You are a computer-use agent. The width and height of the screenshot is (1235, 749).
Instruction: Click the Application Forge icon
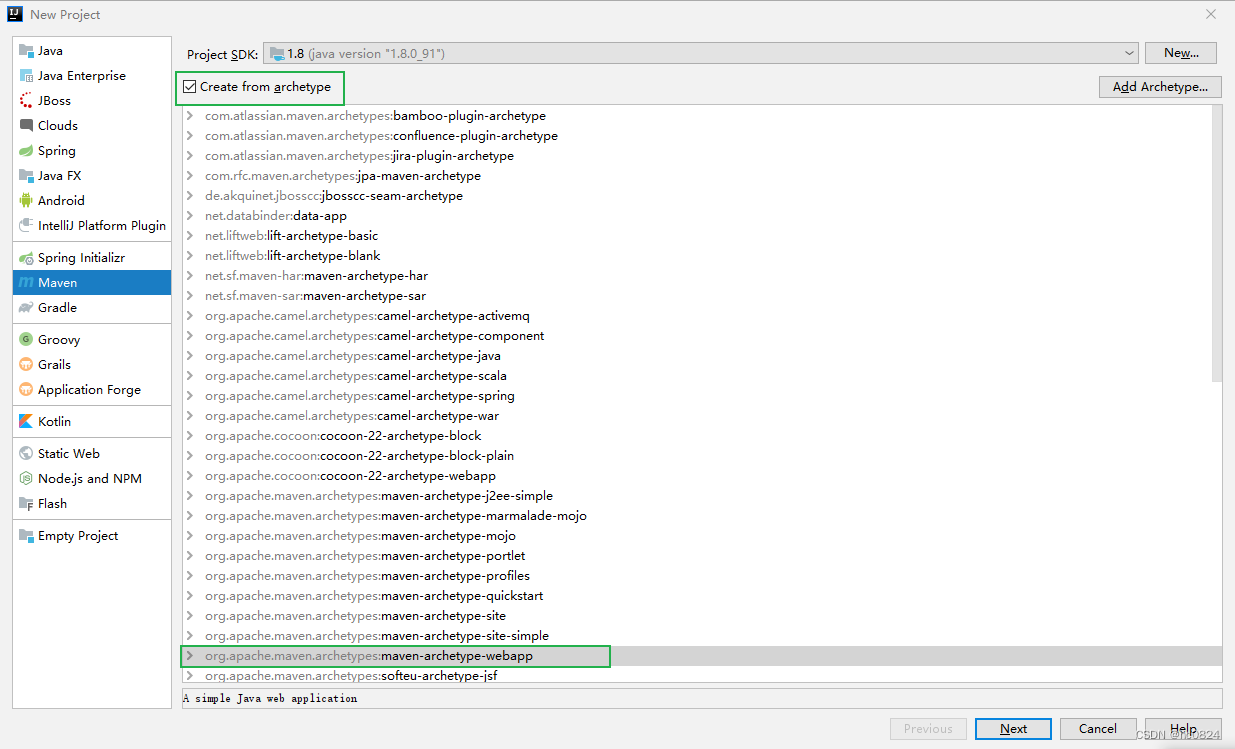click(26, 390)
